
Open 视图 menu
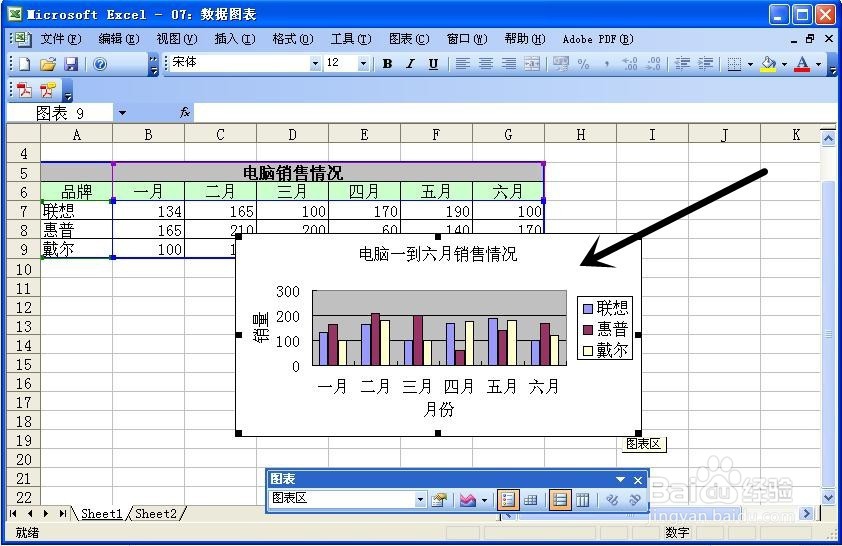177,39
